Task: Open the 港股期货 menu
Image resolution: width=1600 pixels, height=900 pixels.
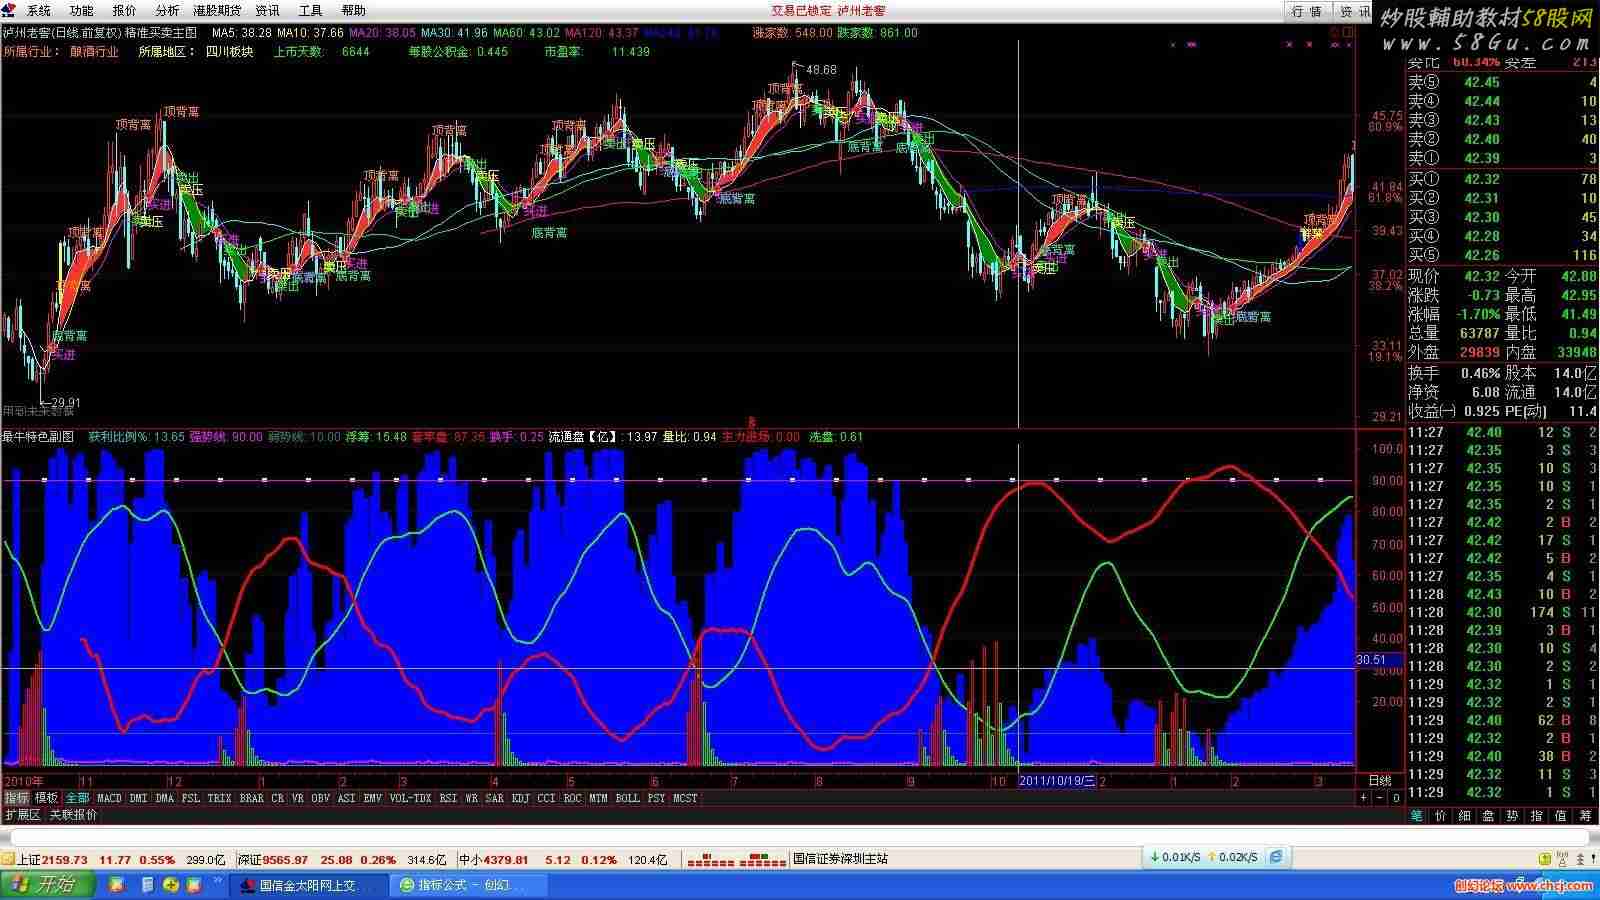Action: point(216,10)
